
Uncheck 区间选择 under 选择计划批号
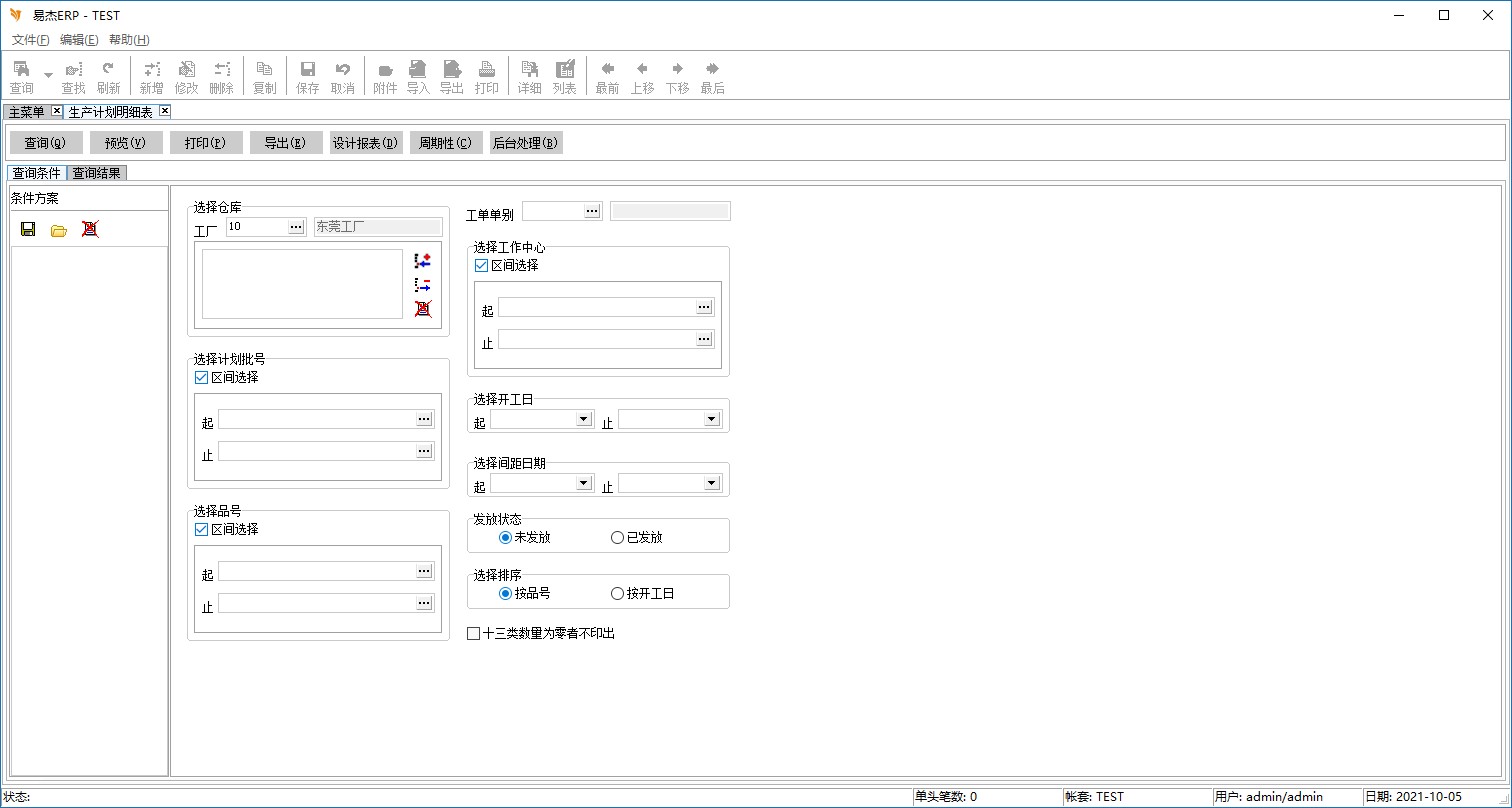(202, 378)
